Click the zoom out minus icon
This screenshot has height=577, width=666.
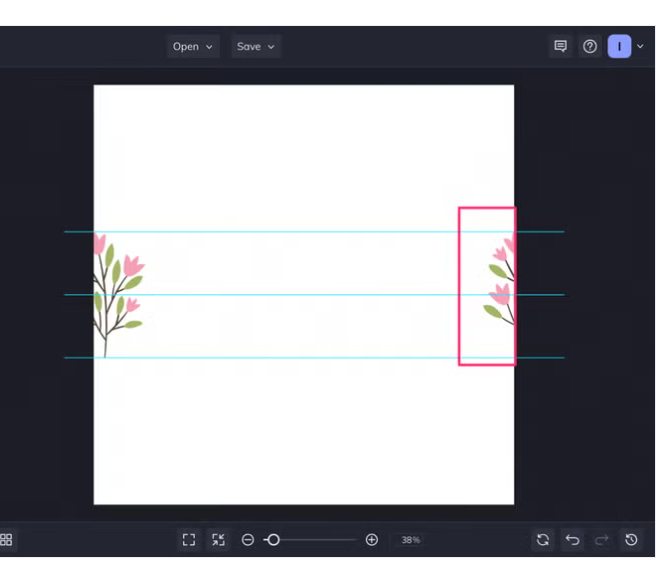[248, 540]
